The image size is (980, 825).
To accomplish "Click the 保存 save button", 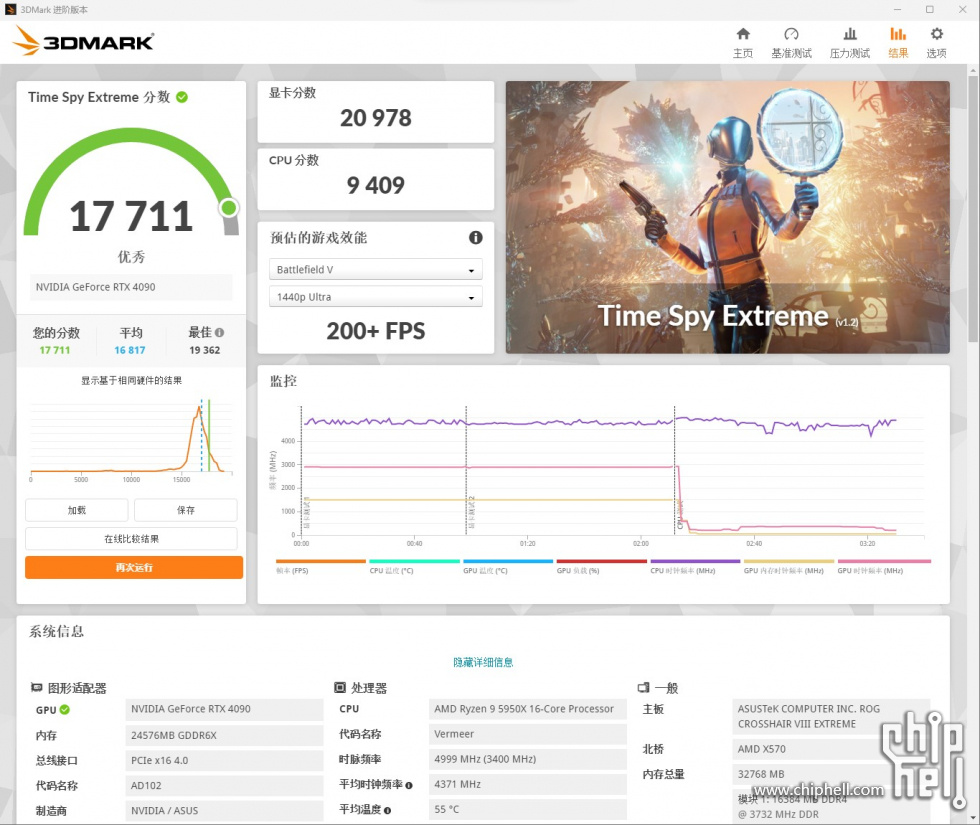I will [x=186, y=510].
